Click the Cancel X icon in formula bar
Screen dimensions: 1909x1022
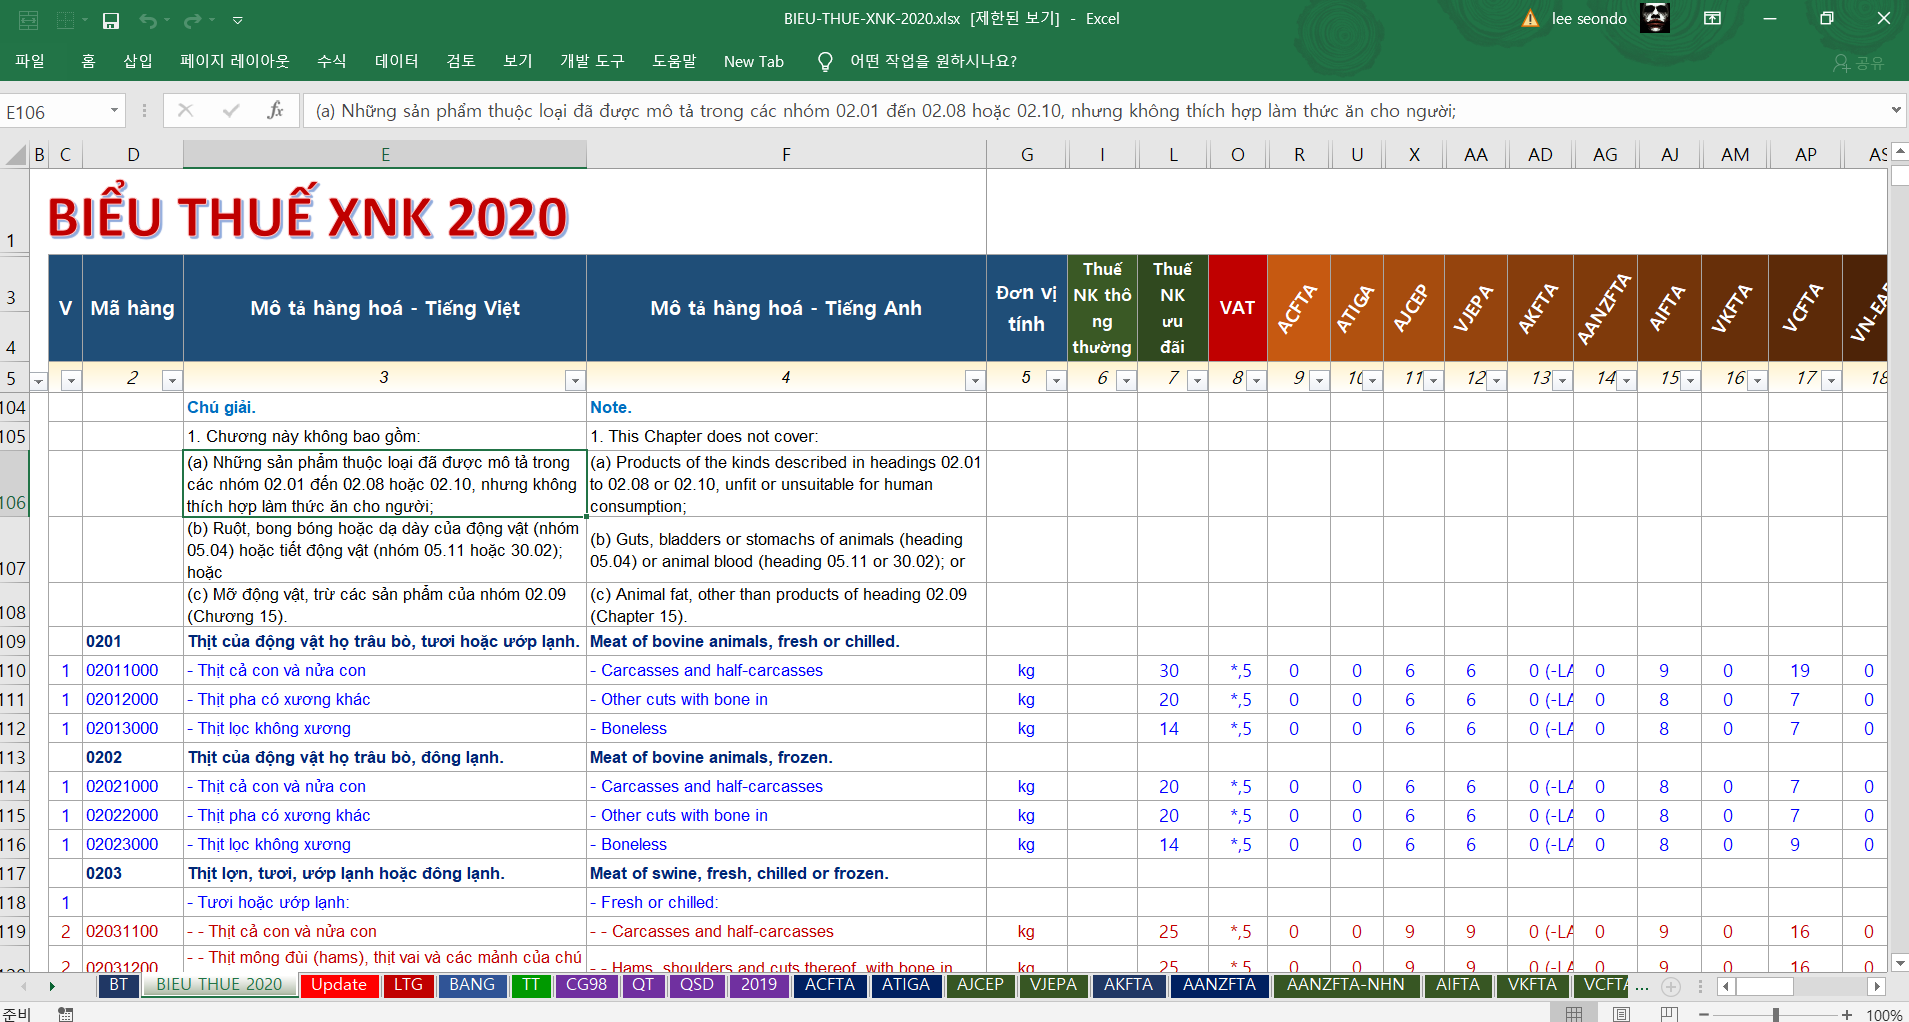click(x=185, y=110)
